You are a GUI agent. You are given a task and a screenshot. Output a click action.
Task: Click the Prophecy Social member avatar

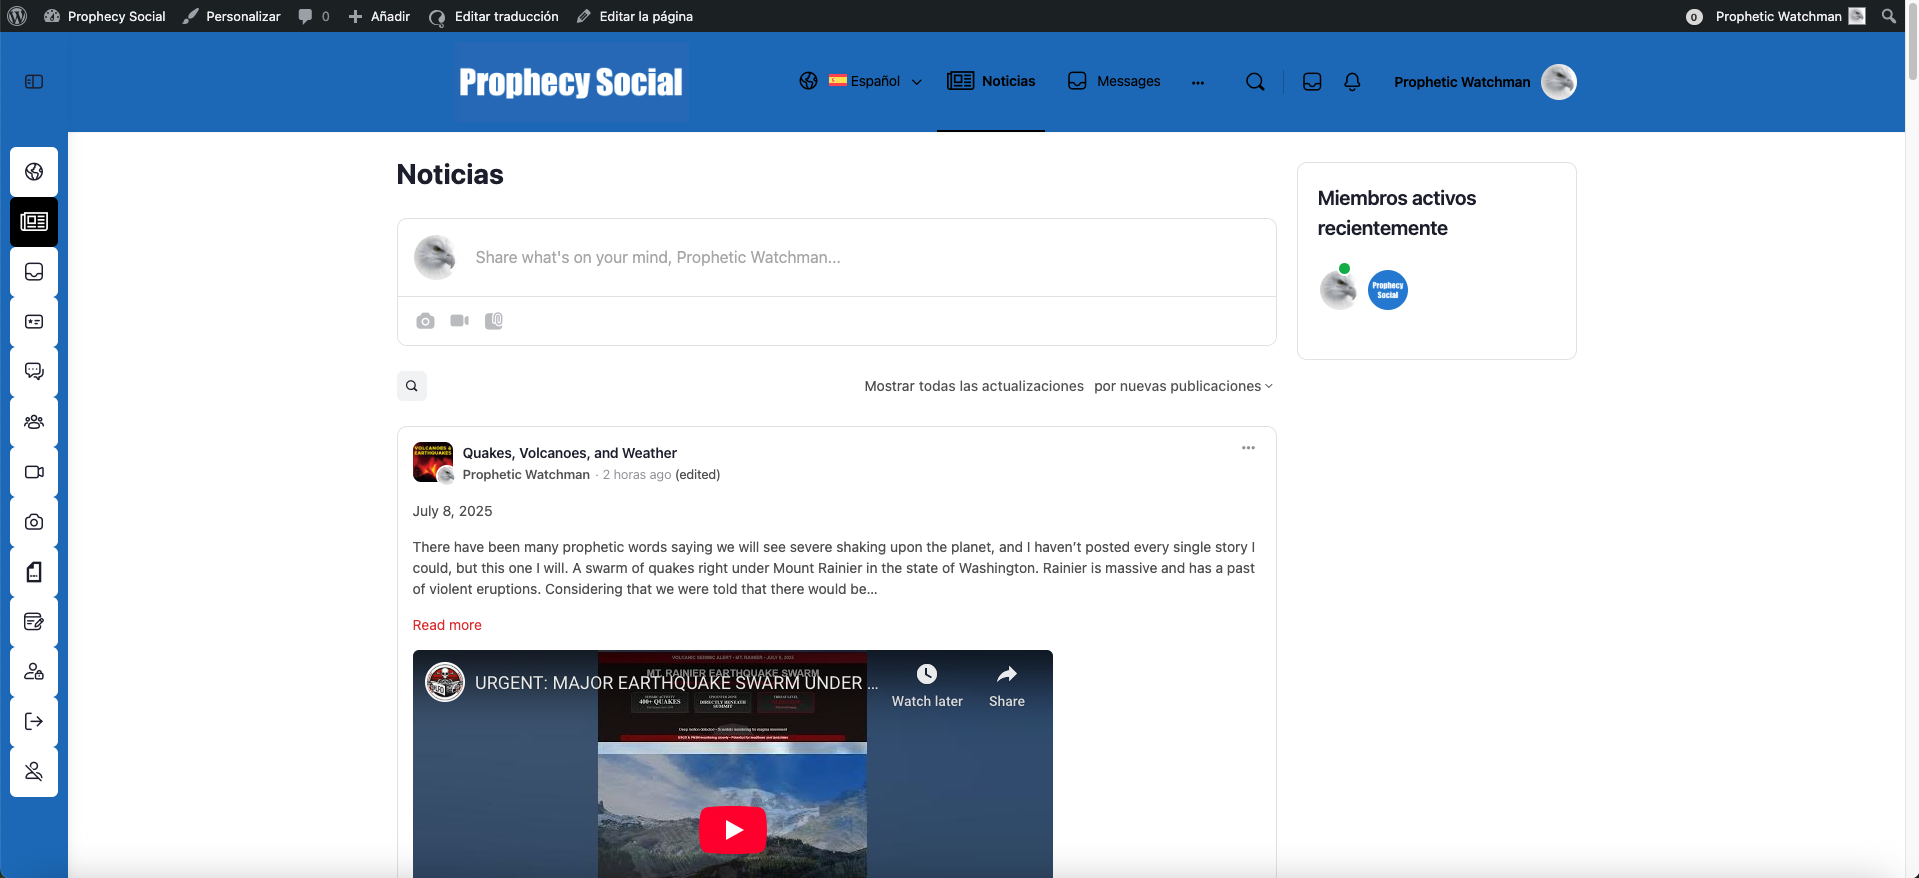tap(1388, 290)
